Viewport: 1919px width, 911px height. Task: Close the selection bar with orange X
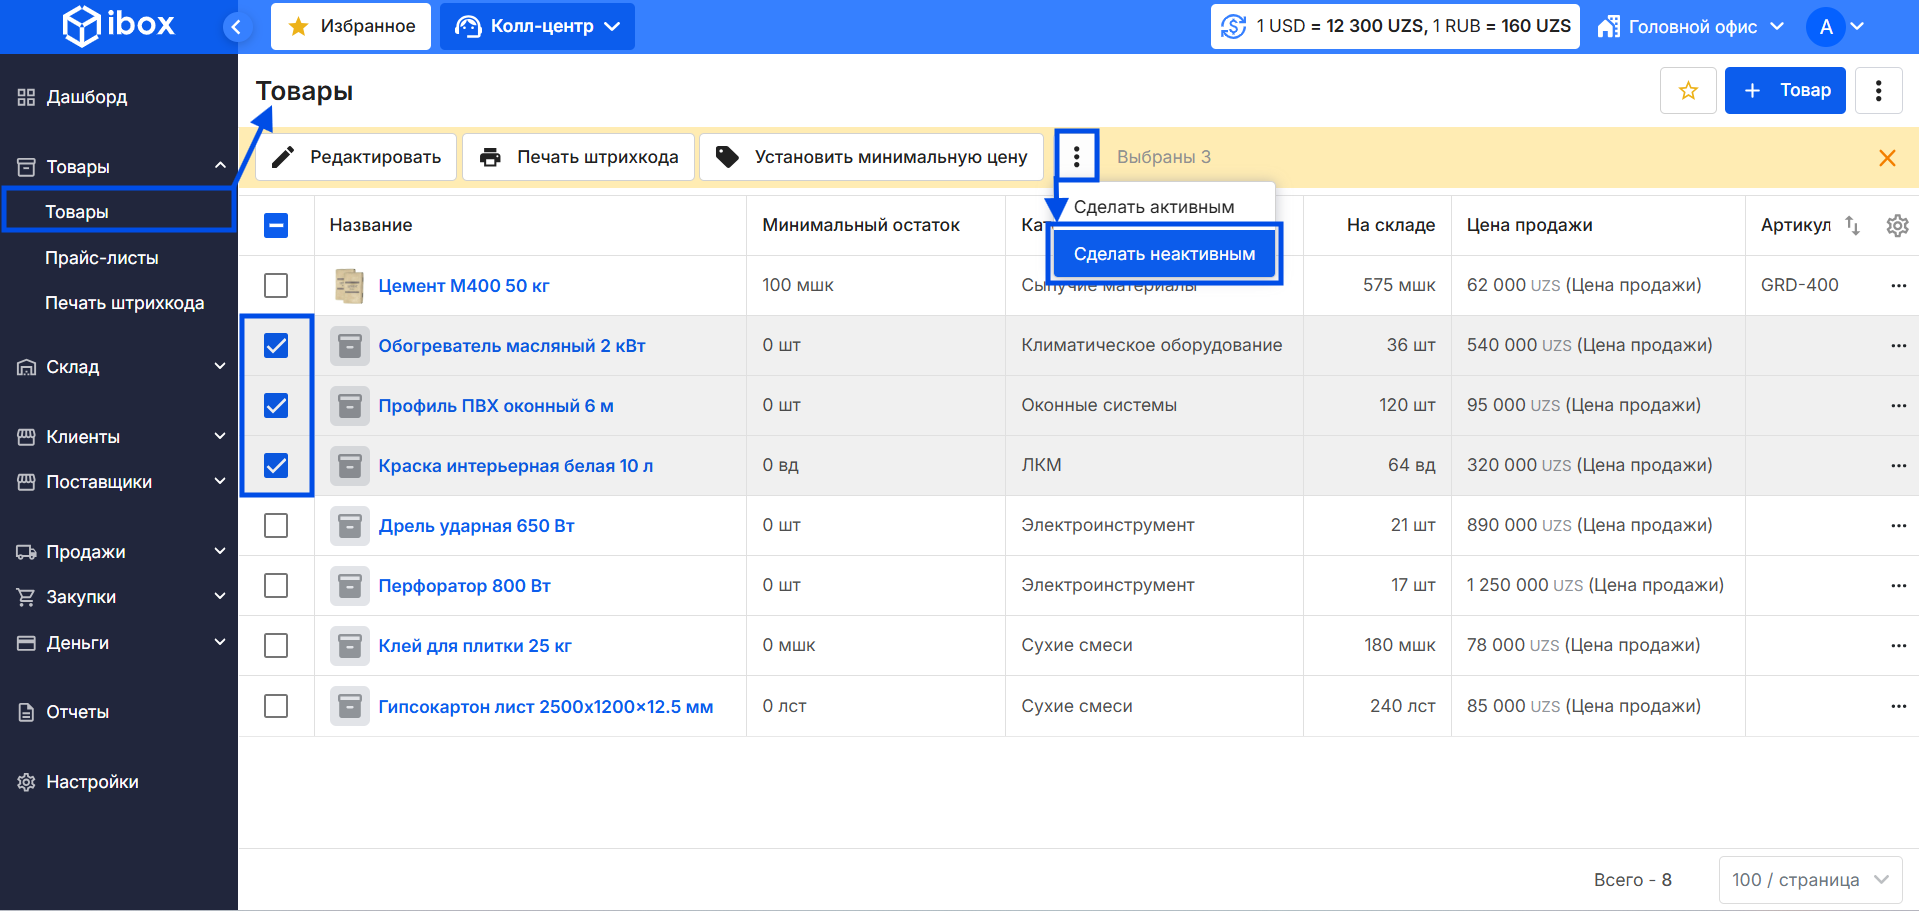(1887, 158)
